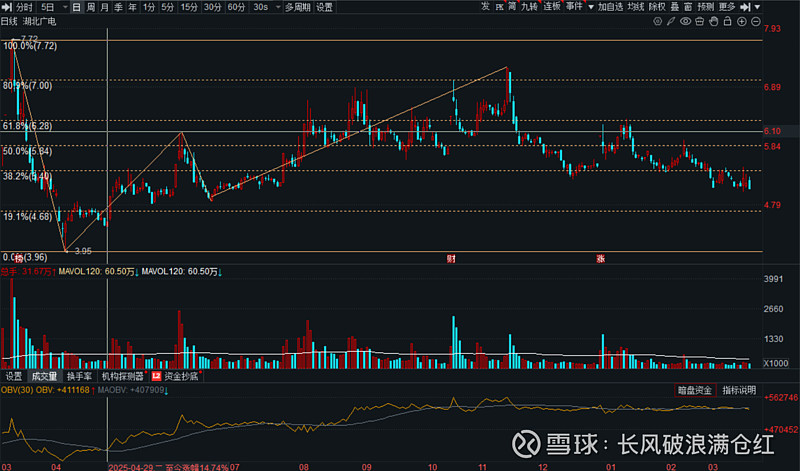Toggle the 除权 ex-rights option

[x=657, y=7]
